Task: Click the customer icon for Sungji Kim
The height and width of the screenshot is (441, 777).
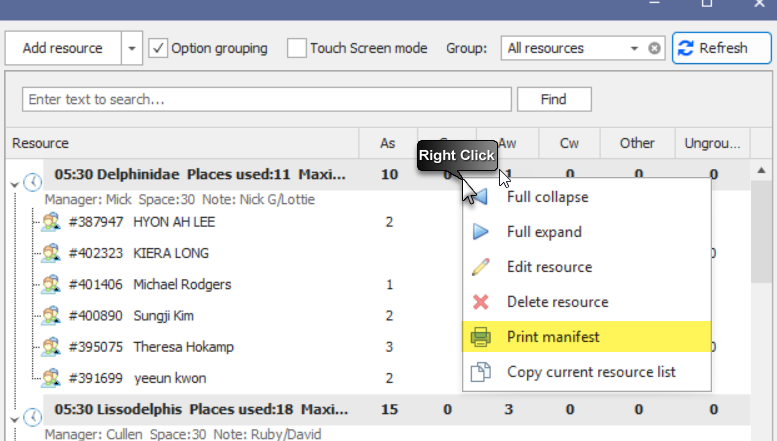Action: pyautogui.click(x=51, y=316)
